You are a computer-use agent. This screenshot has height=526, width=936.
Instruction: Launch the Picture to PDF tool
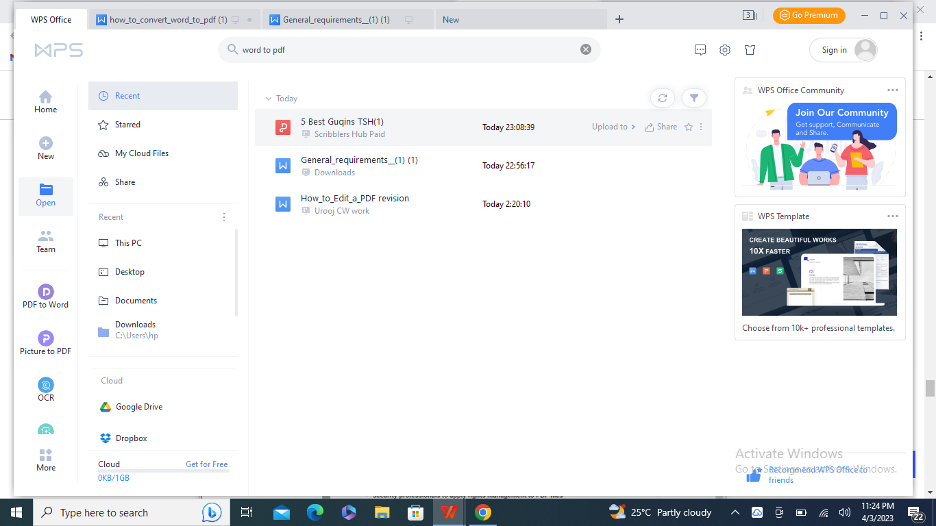pyautogui.click(x=45, y=343)
